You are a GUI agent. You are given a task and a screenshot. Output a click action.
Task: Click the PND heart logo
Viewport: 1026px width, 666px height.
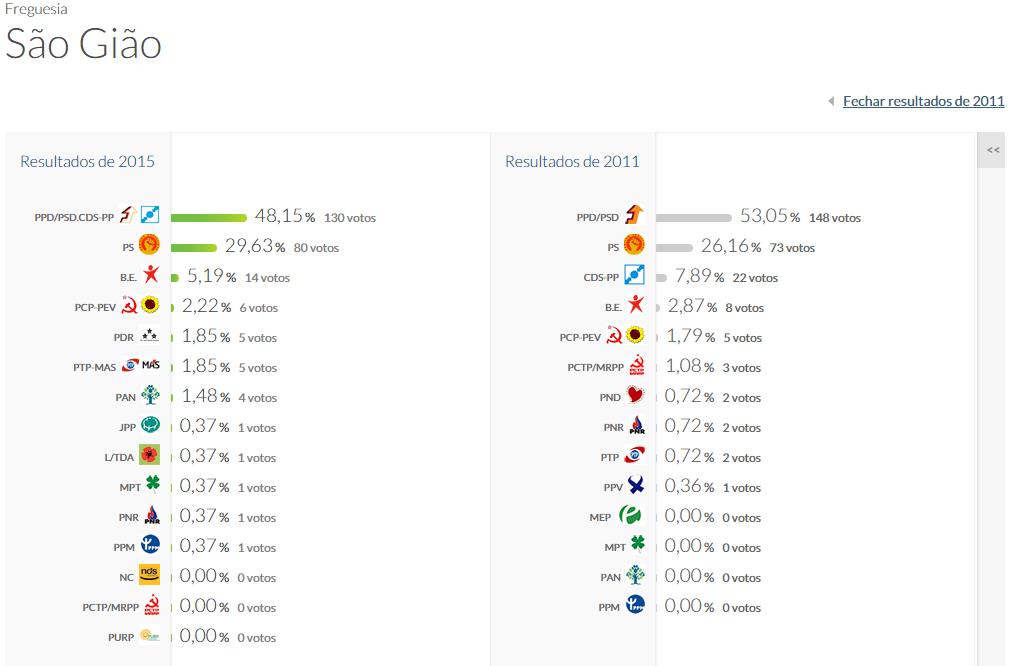click(634, 395)
